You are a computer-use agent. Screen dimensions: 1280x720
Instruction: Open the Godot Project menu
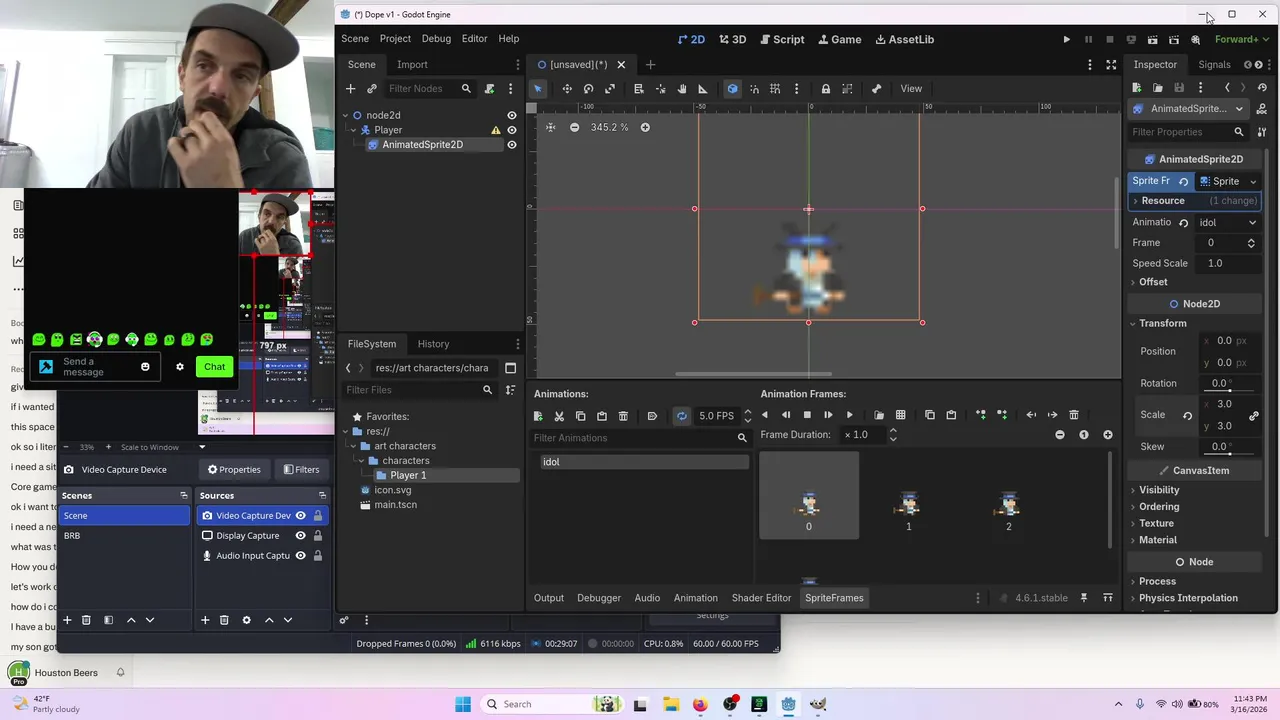coord(395,39)
